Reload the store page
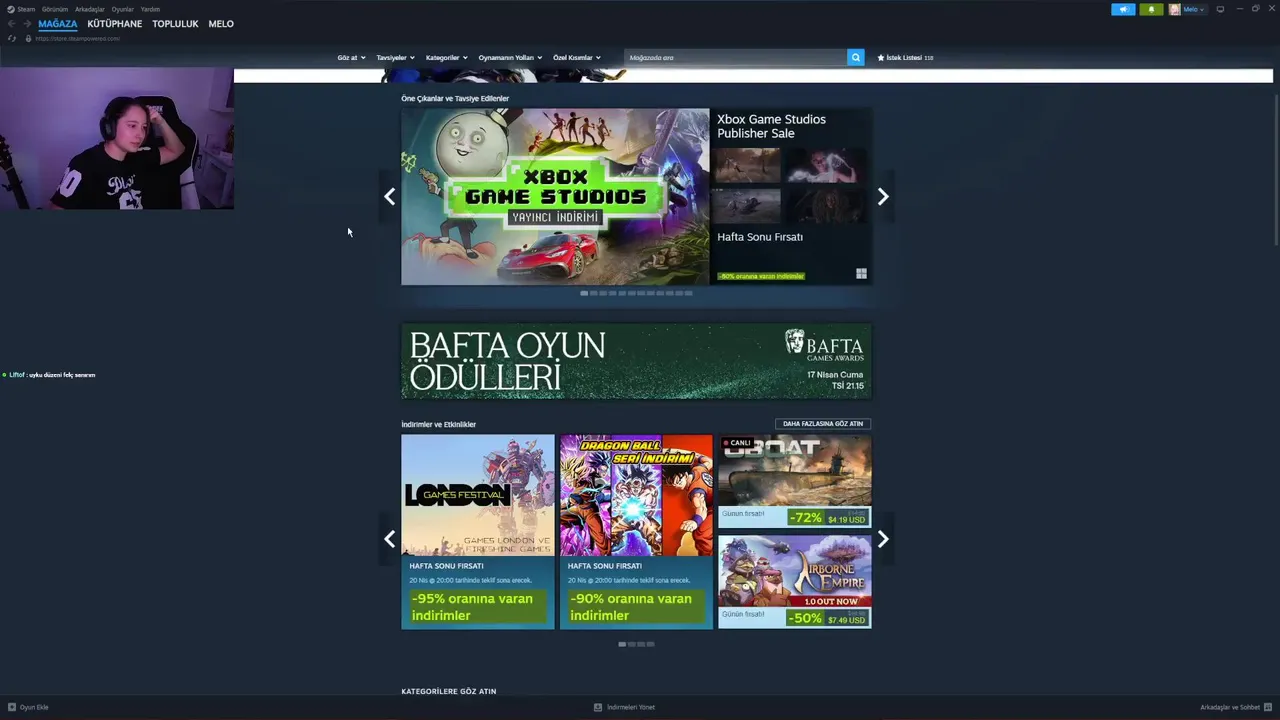The image size is (1280, 720). (11, 39)
